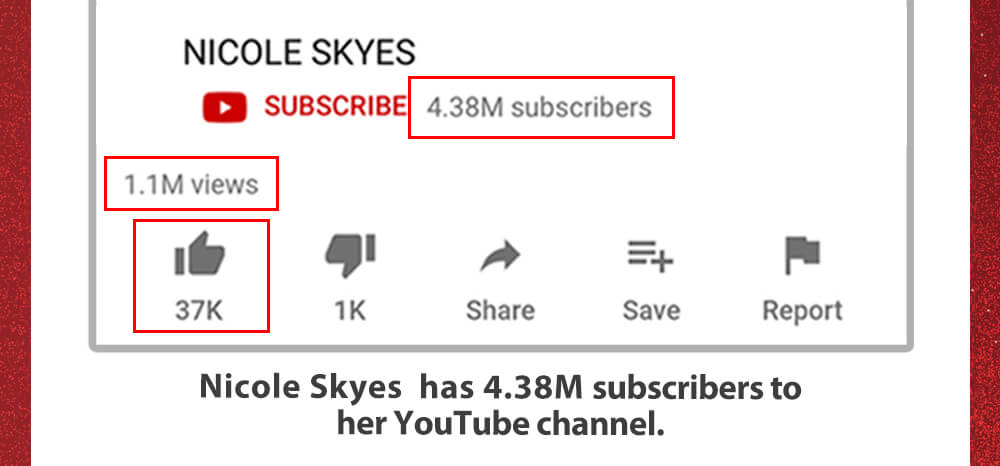Click the Save label text

(x=651, y=310)
